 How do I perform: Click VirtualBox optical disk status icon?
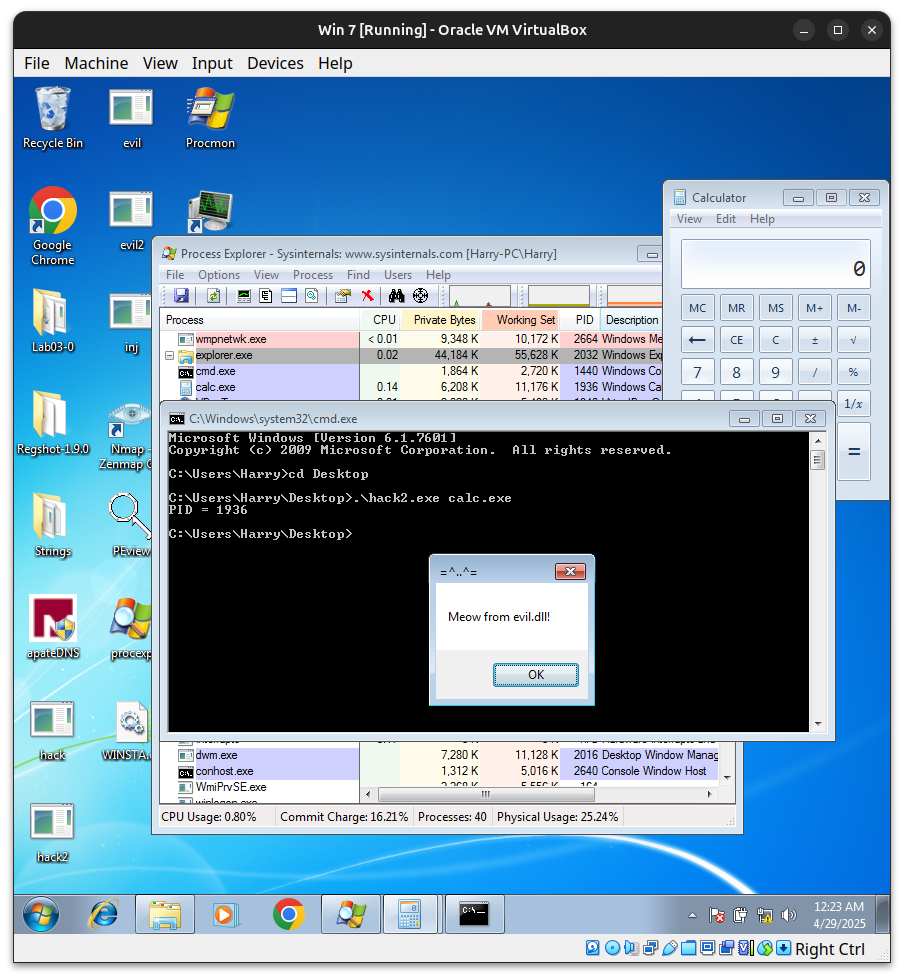point(613,948)
